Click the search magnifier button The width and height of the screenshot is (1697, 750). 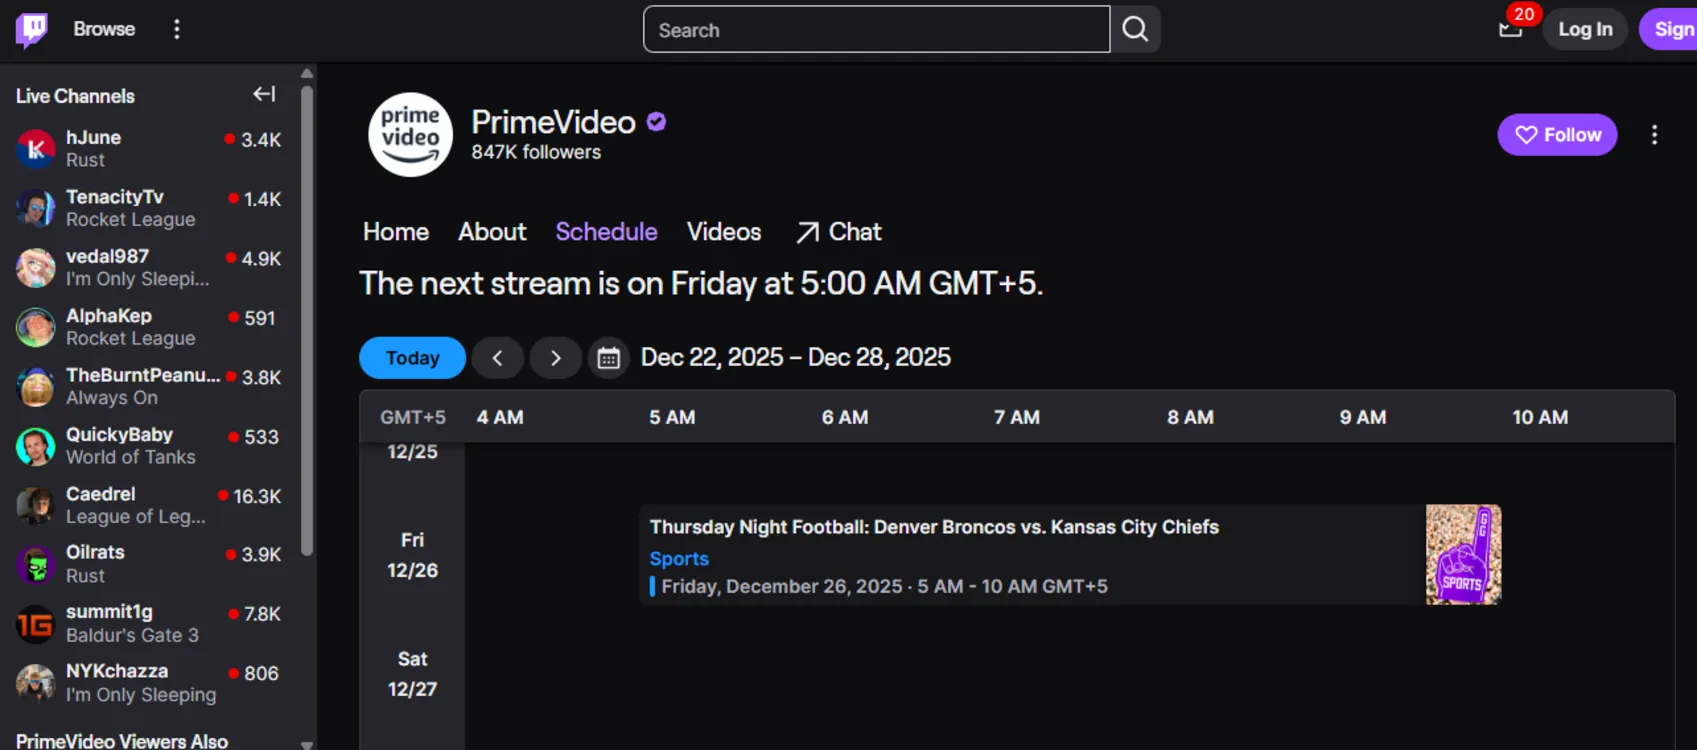coord(1135,29)
